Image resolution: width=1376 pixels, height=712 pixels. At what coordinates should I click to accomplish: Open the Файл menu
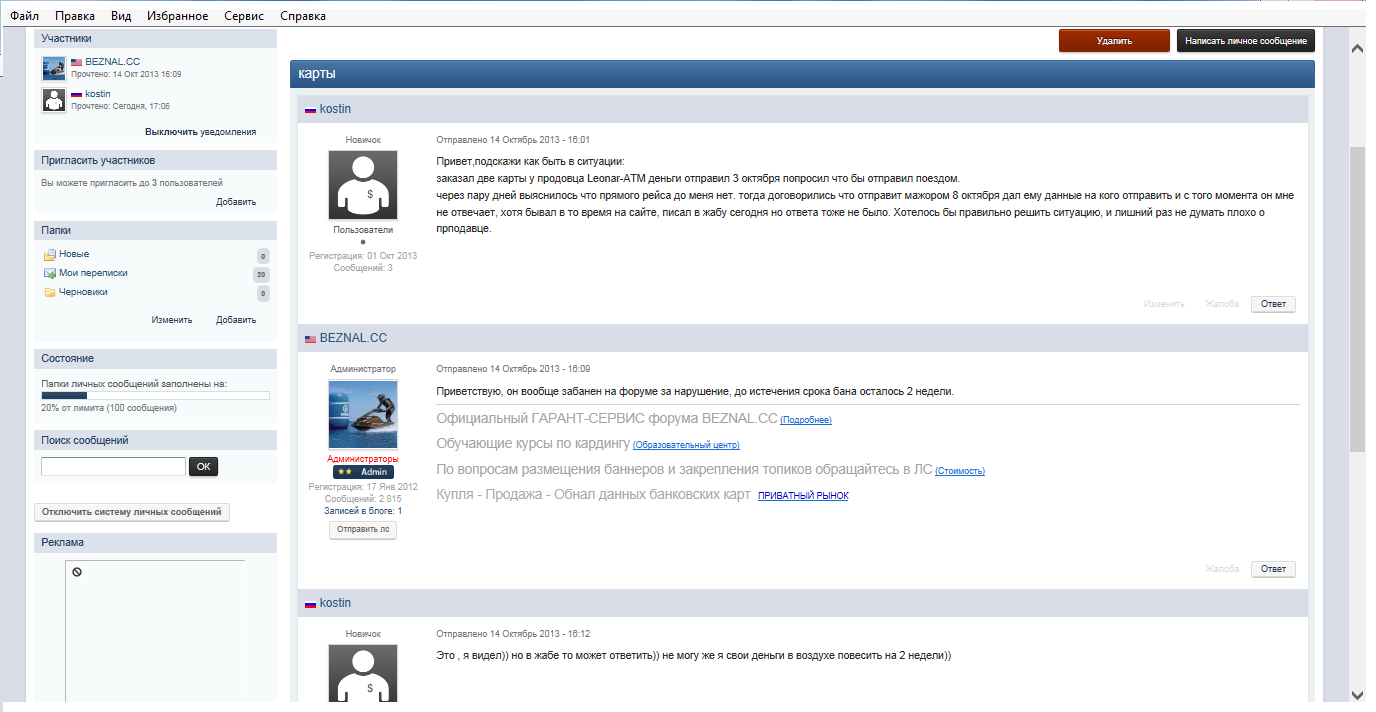click(x=24, y=16)
